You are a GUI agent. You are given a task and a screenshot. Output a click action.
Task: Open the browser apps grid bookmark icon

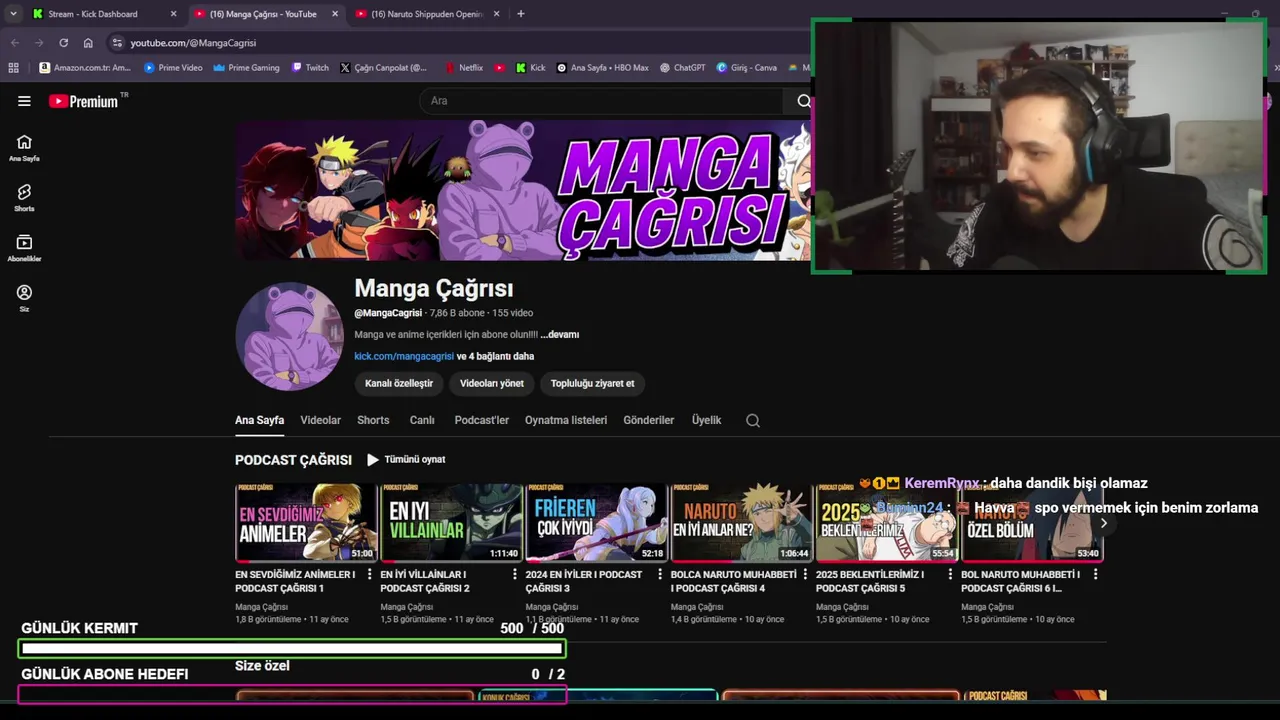tap(13, 68)
